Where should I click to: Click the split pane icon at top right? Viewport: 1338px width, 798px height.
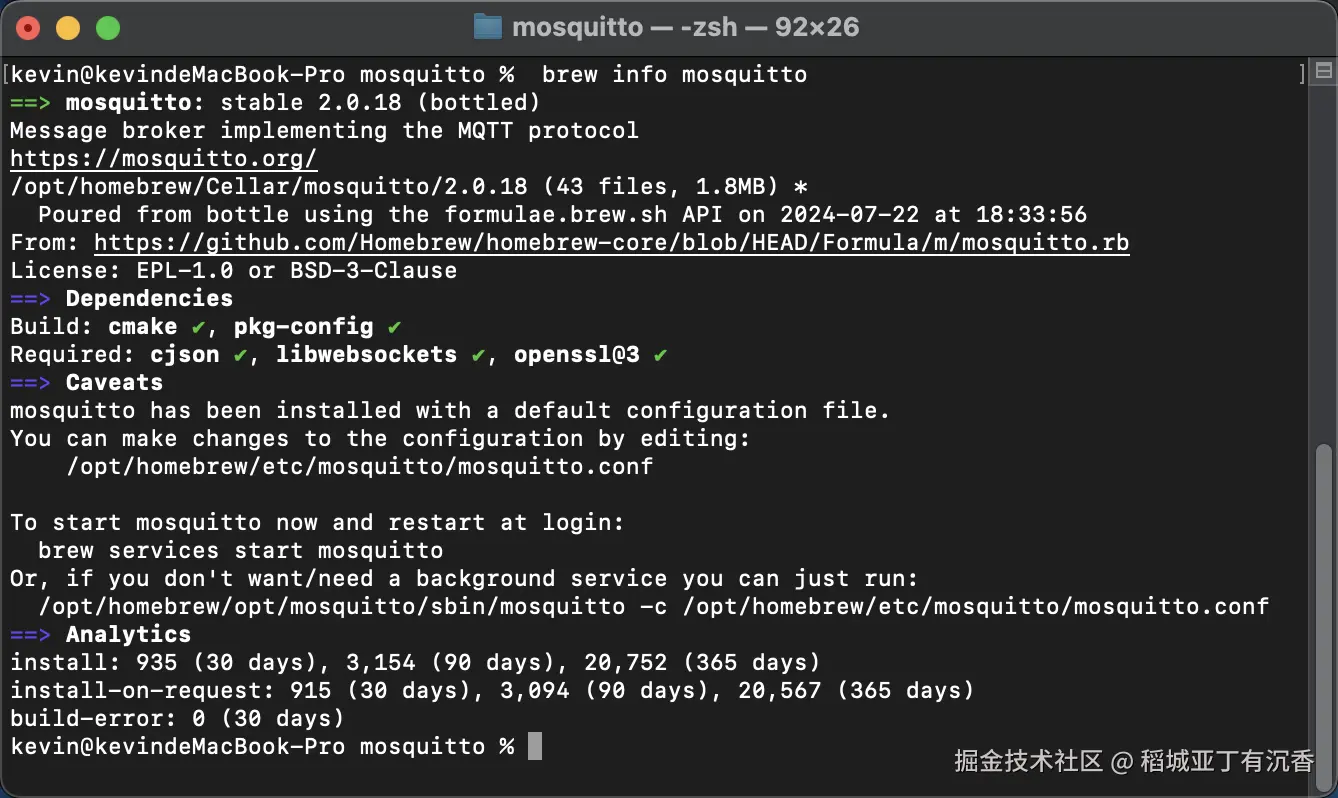1323,71
